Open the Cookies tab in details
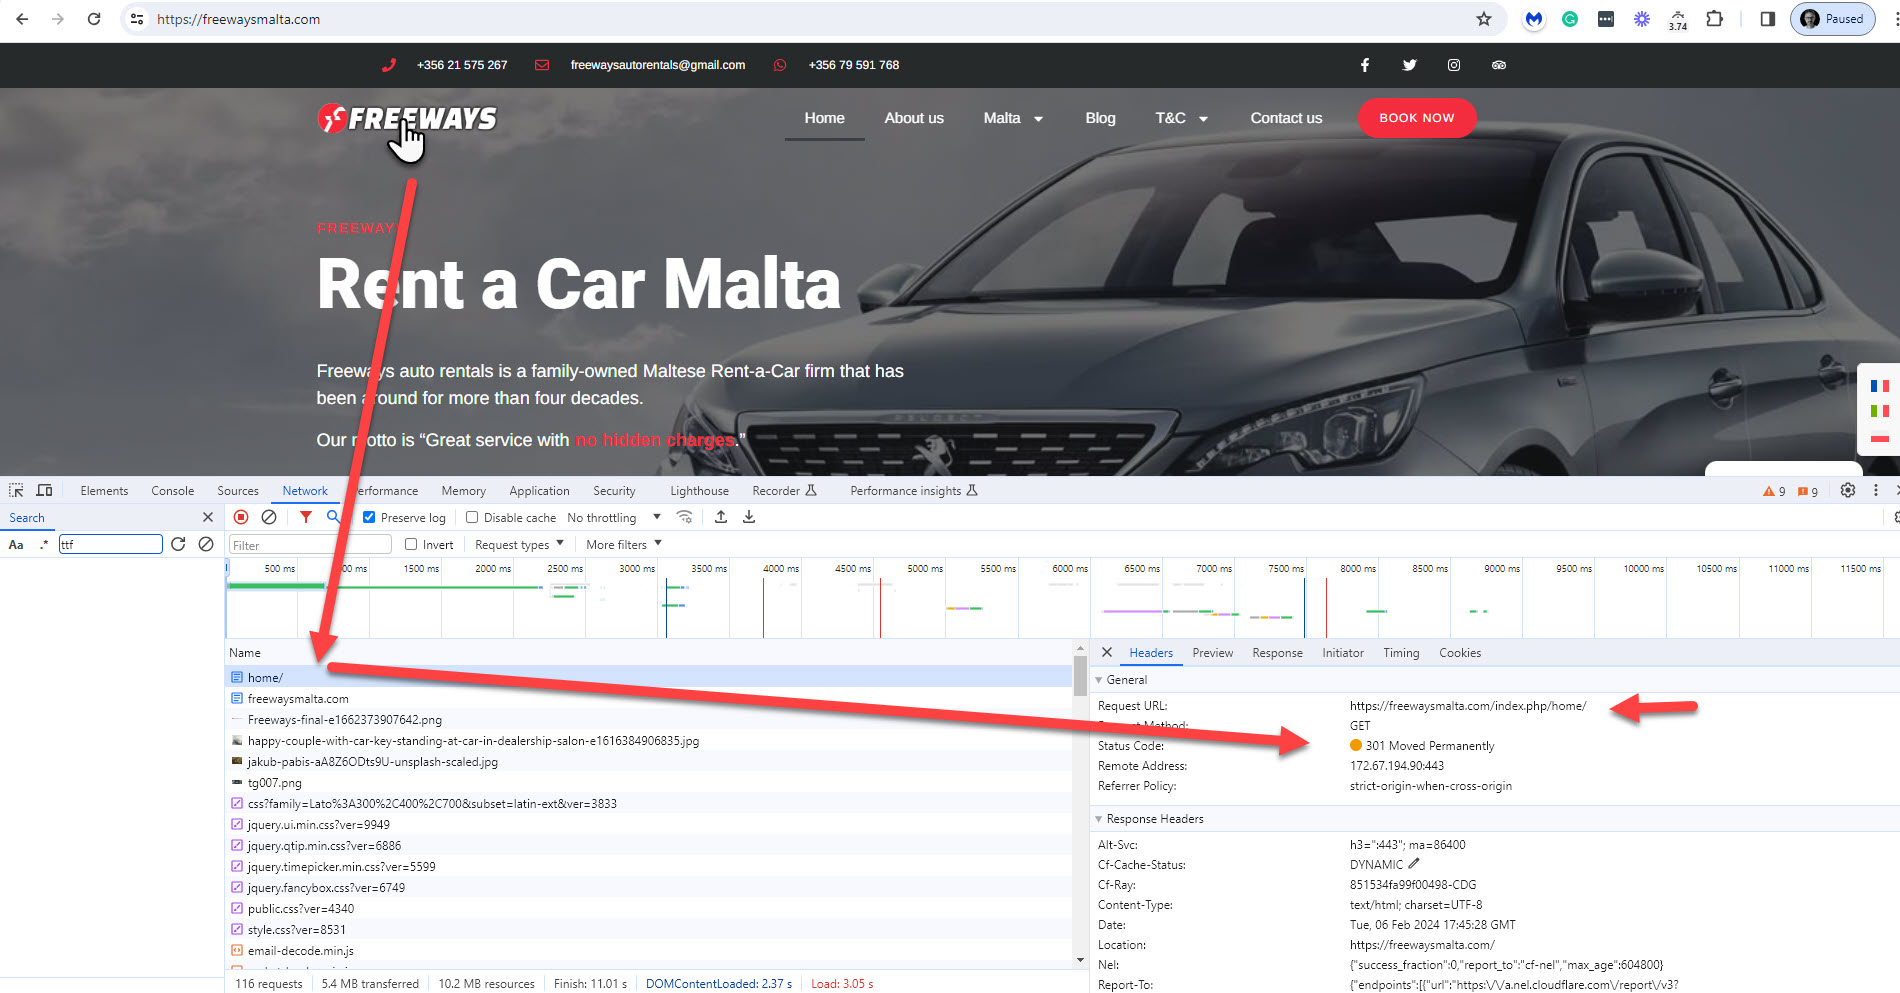1900x993 pixels. click(x=1460, y=652)
